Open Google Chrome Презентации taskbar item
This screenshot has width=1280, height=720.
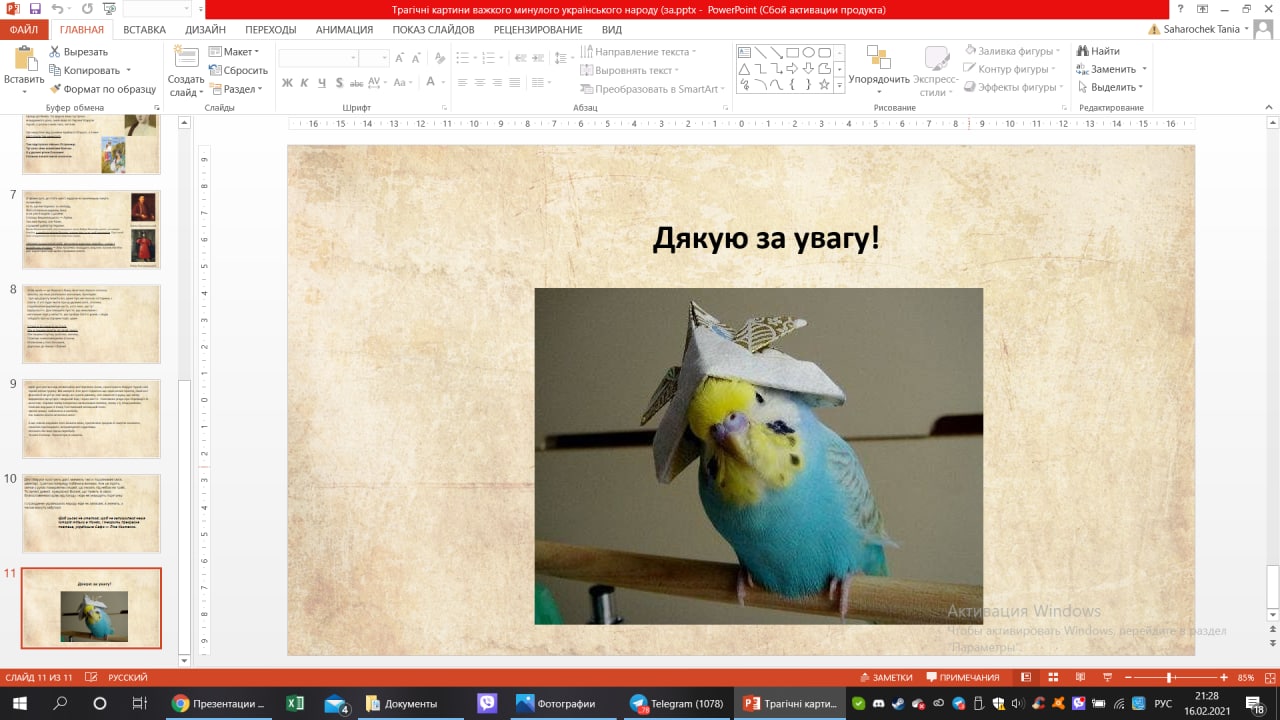tap(218, 703)
